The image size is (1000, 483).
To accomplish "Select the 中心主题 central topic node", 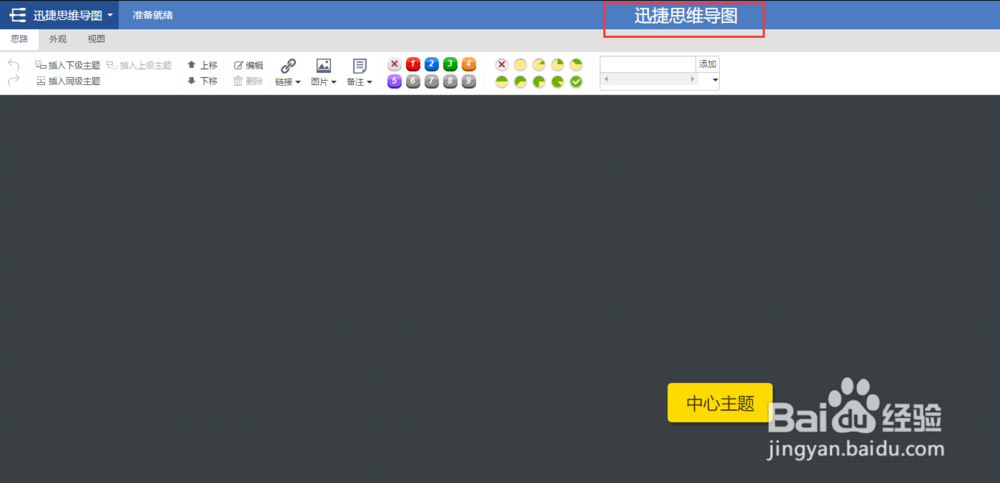I will 720,403.
